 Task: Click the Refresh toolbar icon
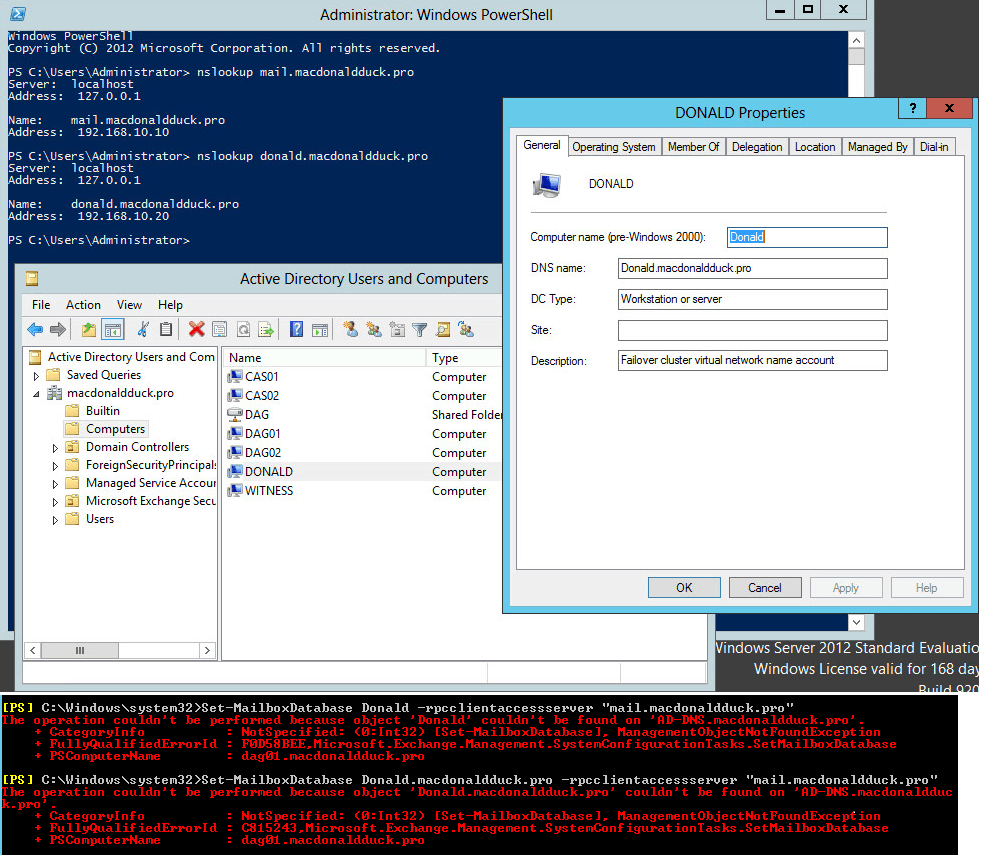[242, 329]
